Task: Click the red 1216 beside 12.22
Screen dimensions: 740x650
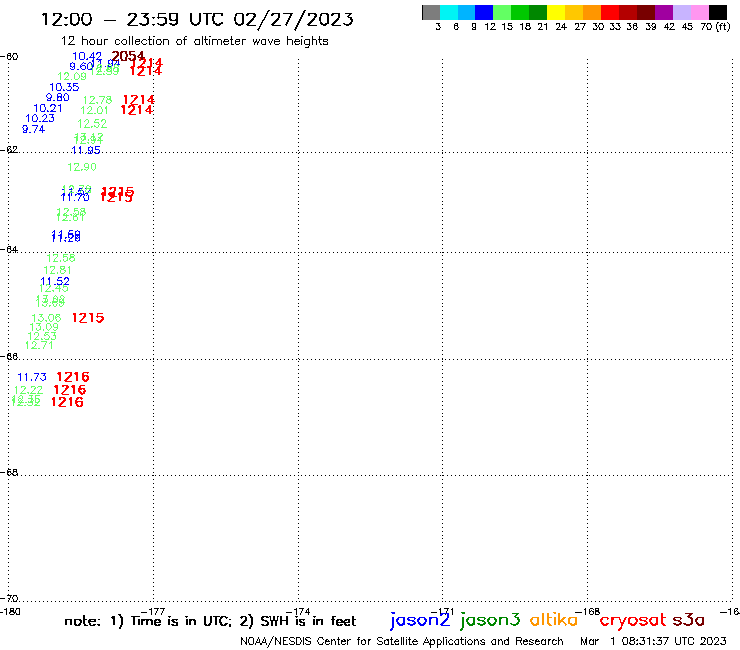Action: coord(70,390)
